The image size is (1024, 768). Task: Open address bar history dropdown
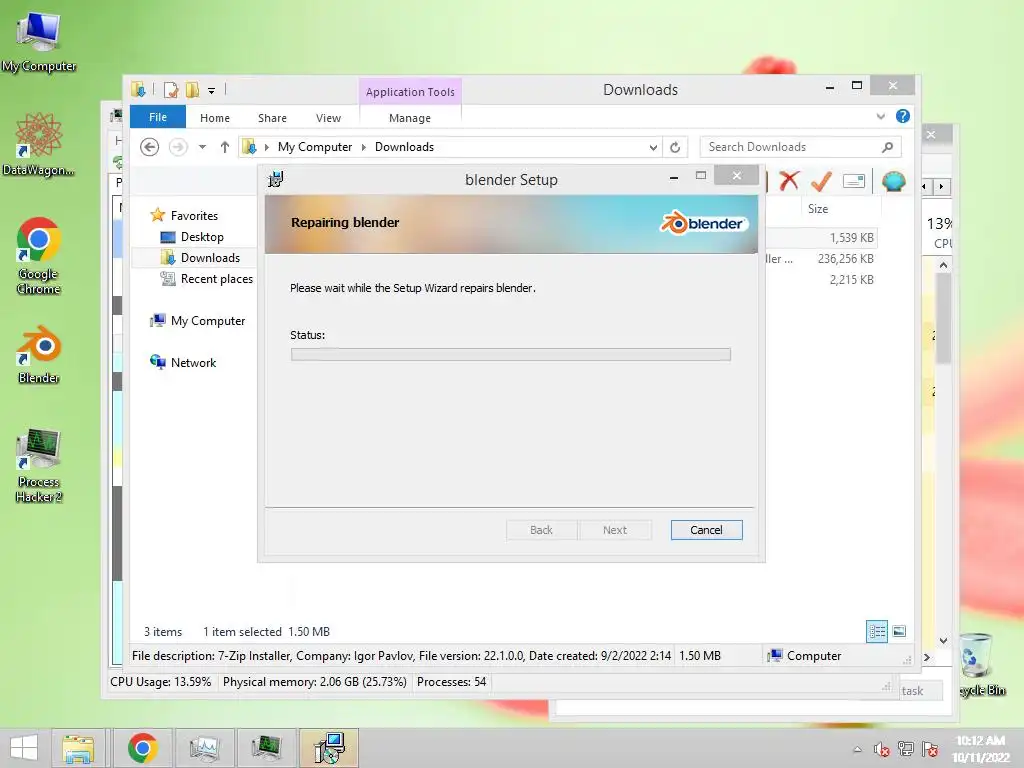[653, 148]
